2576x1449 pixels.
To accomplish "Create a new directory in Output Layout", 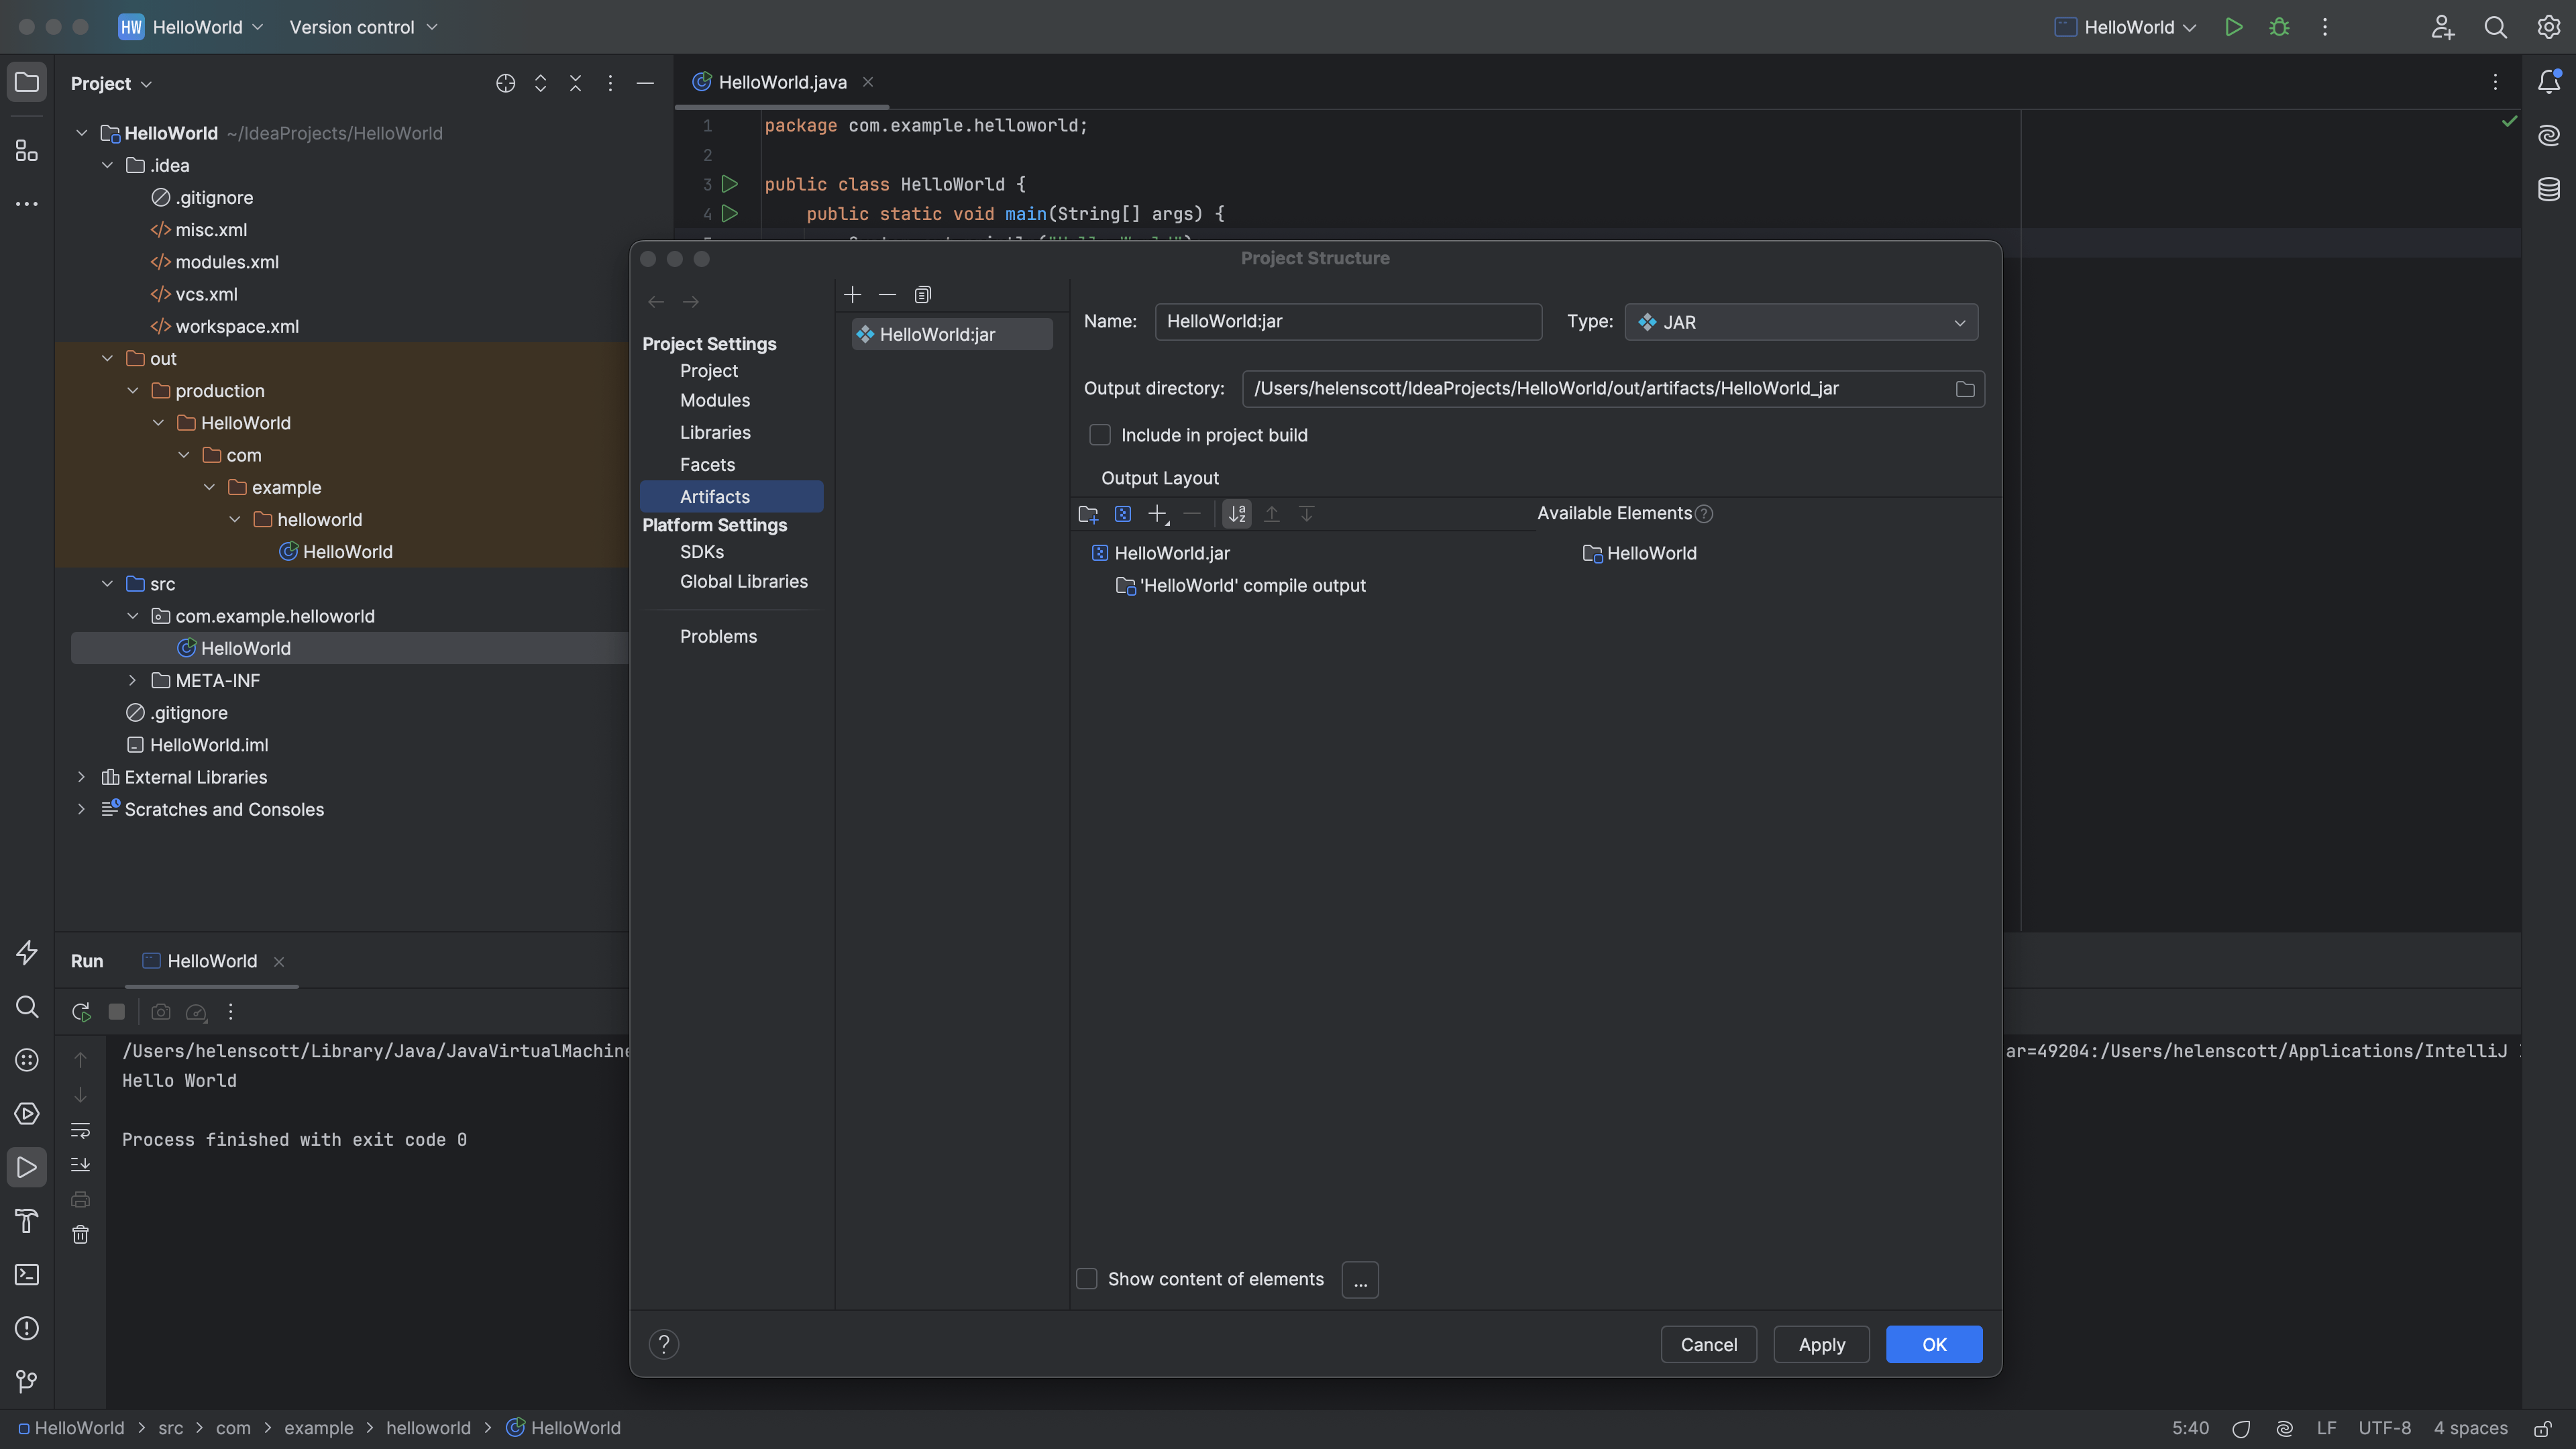I will [x=1088, y=513].
